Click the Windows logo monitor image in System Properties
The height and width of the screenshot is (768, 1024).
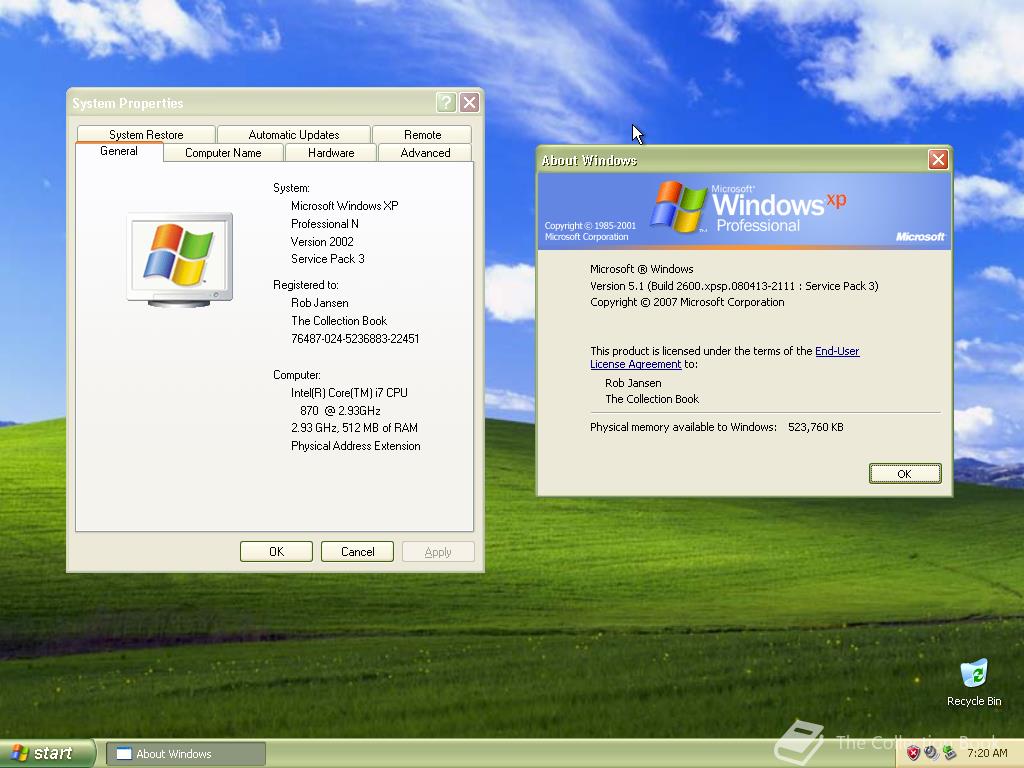pyautogui.click(x=180, y=260)
